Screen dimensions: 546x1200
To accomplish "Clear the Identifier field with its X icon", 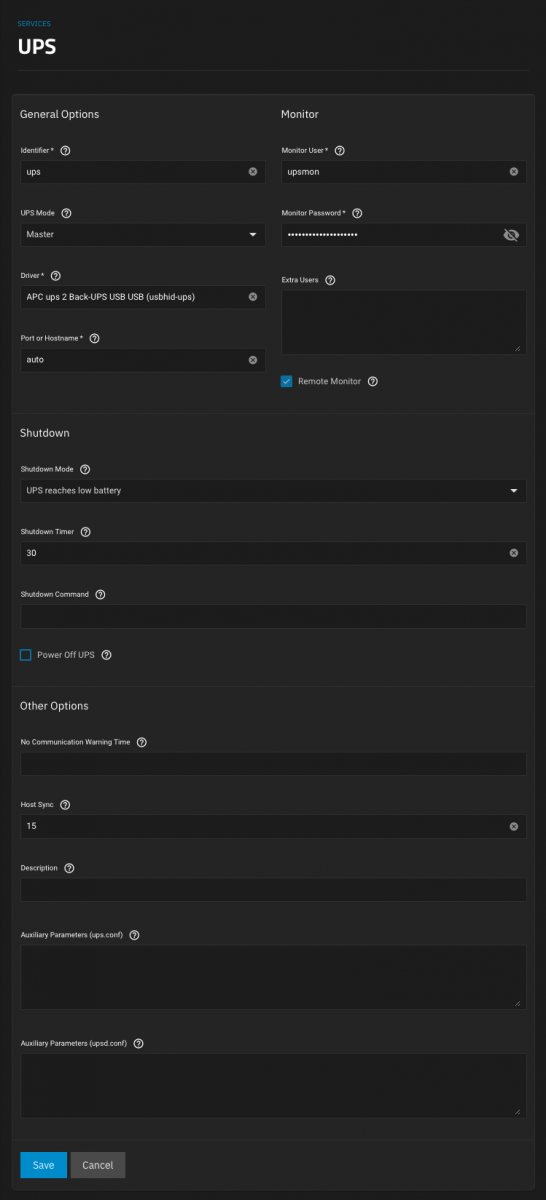I will [x=253, y=172].
